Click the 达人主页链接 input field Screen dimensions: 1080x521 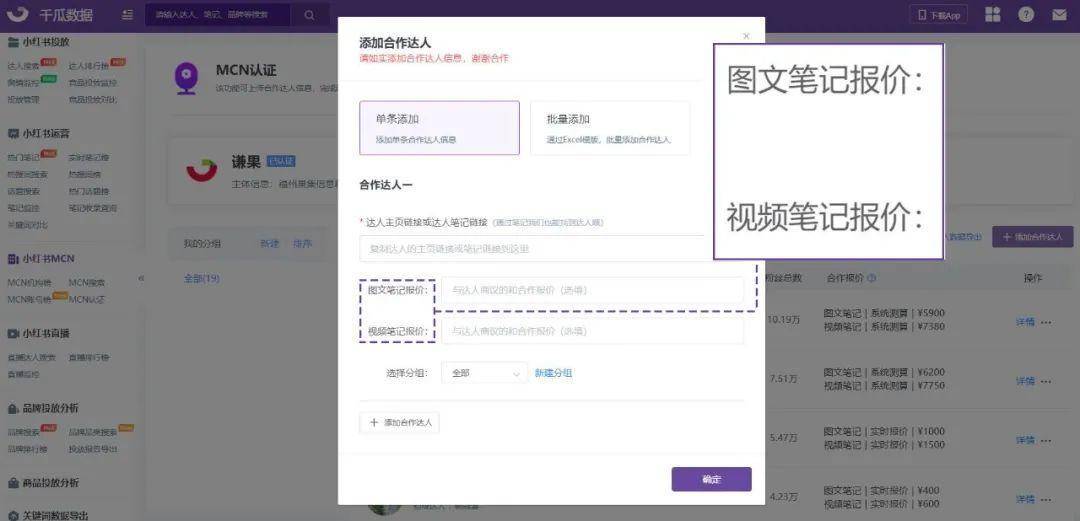point(531,248)
